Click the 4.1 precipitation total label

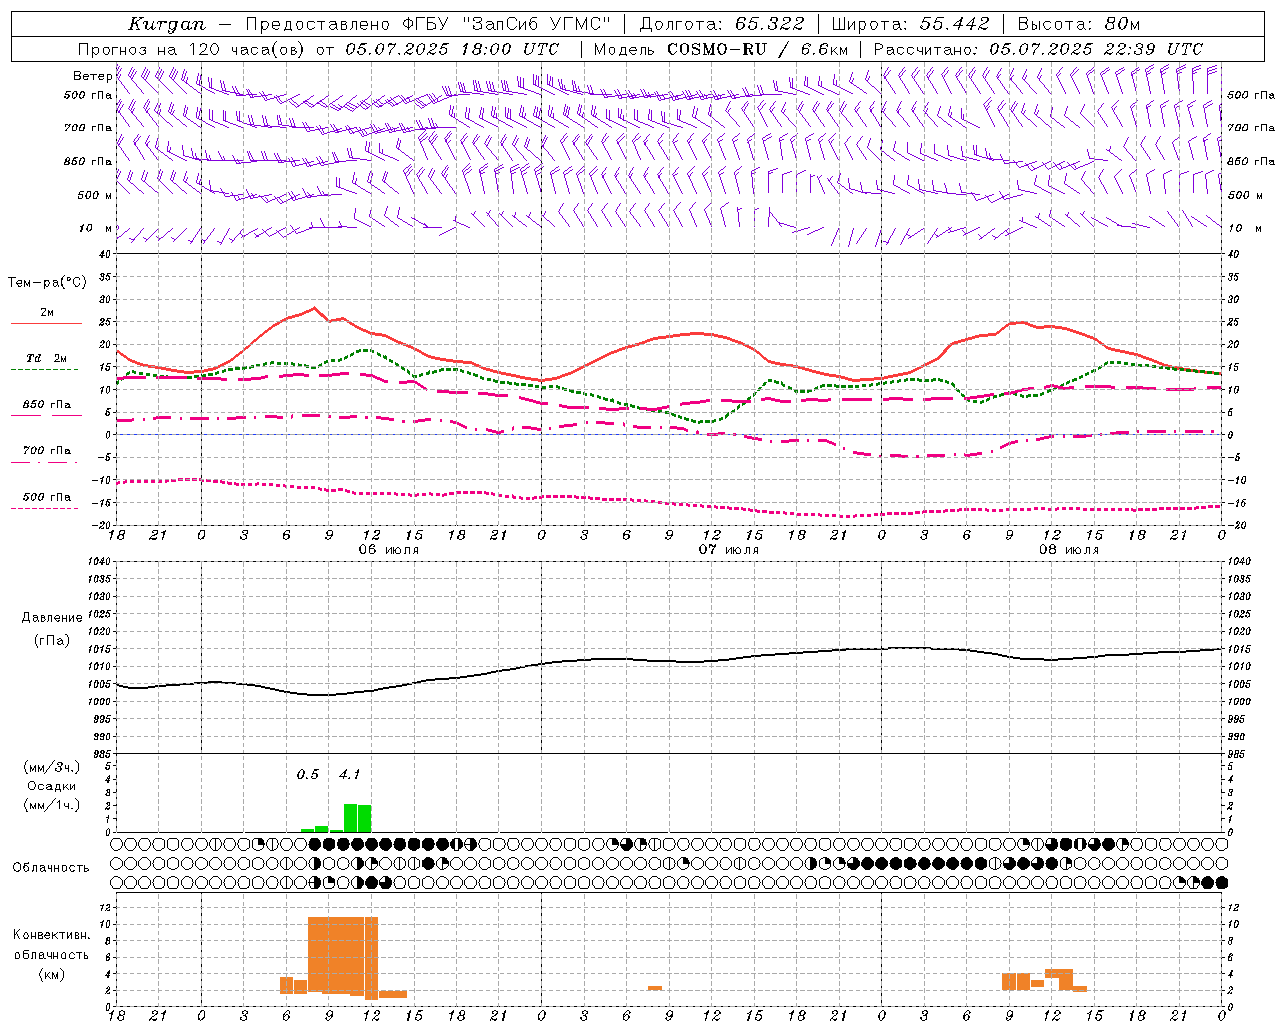(x=349, y=774)
